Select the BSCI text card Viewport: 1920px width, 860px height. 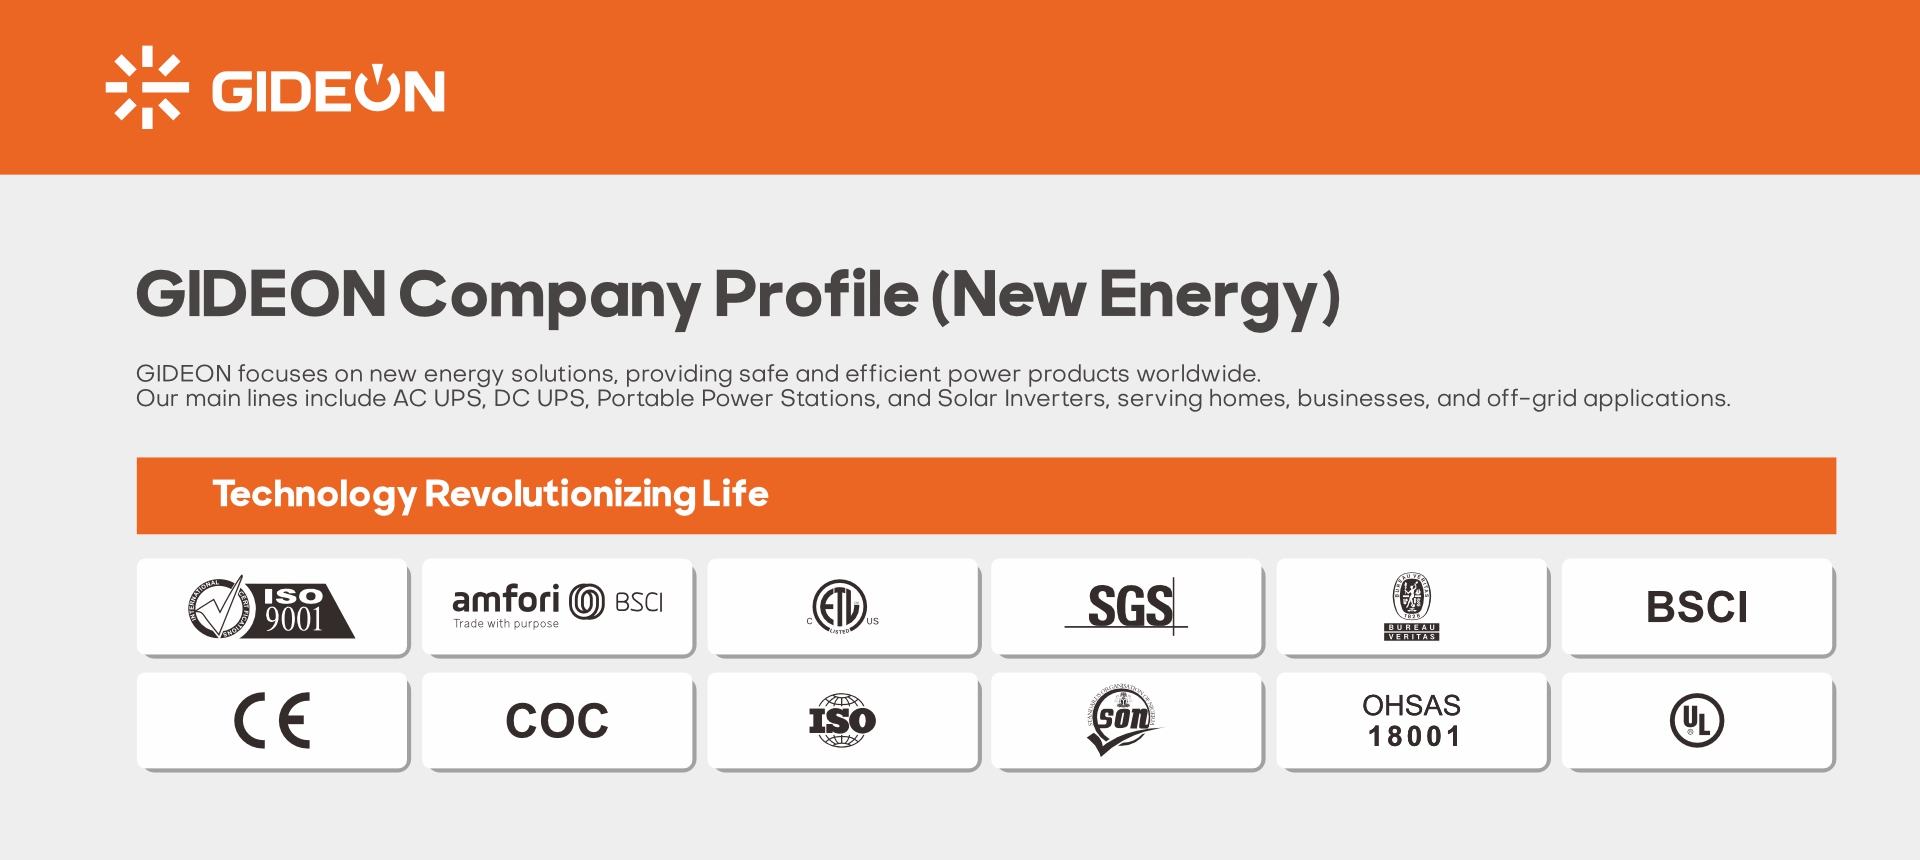1696,607
